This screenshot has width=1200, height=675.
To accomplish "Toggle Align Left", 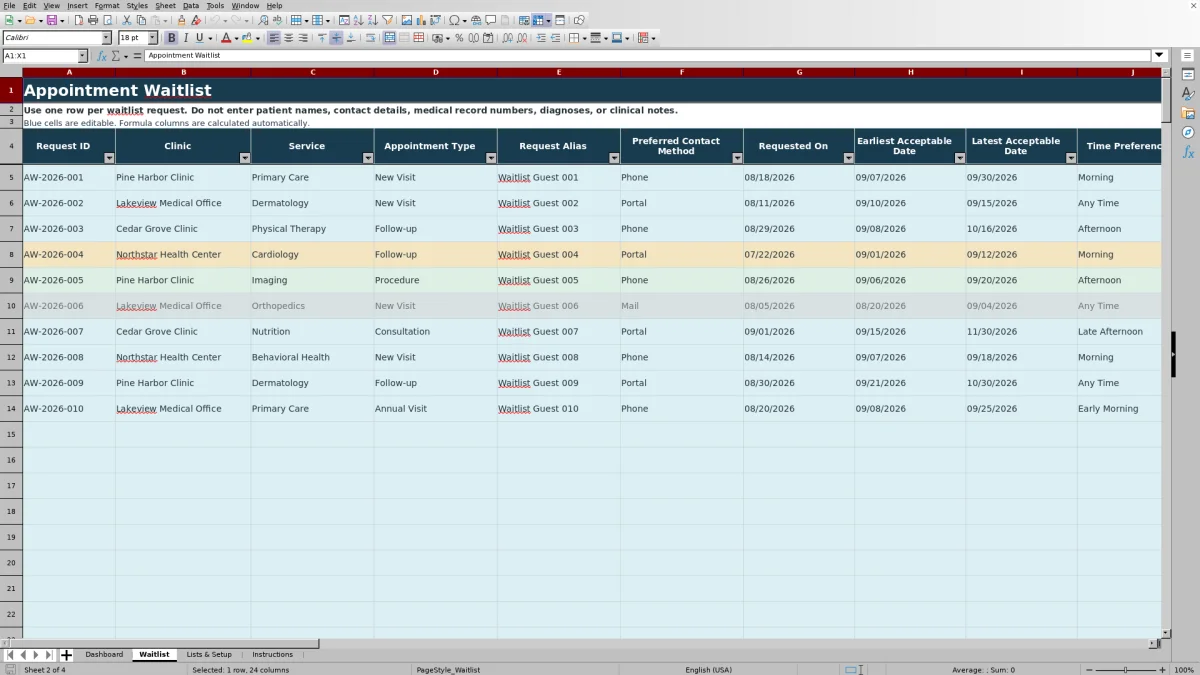I will tap(273, 38).
